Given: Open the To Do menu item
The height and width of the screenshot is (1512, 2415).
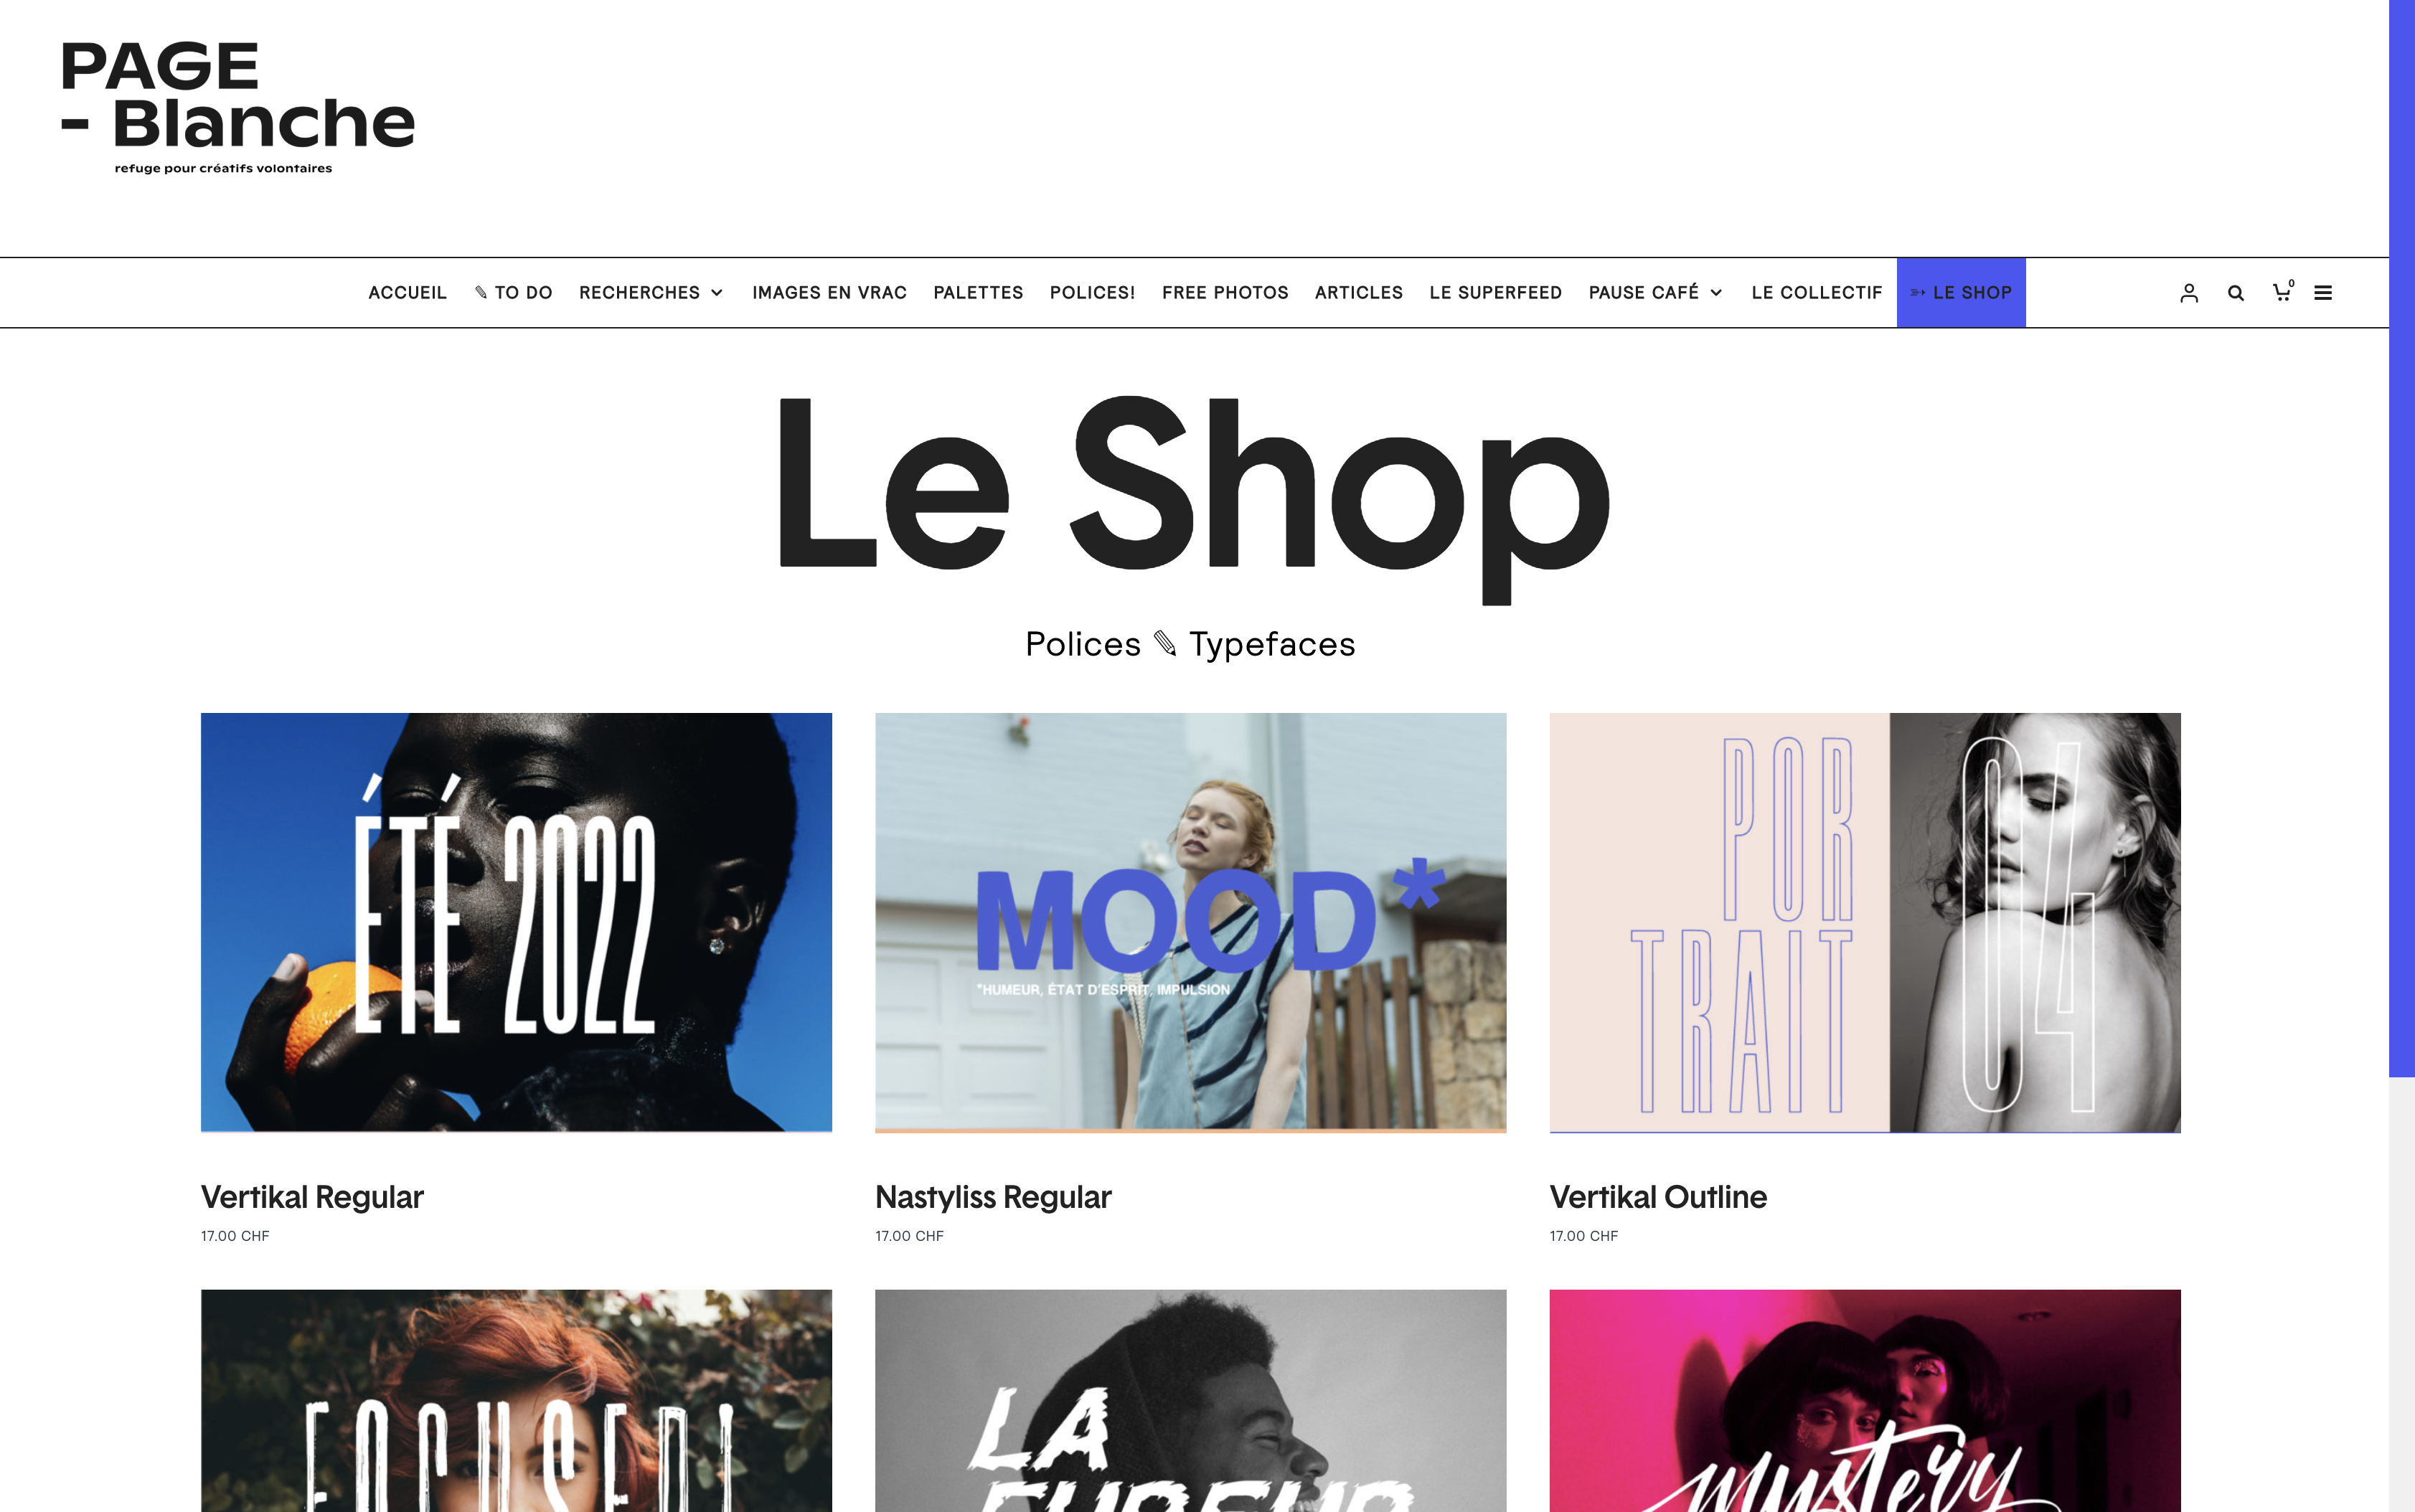Looking at the screenshot, I should (x=513, y=293).
